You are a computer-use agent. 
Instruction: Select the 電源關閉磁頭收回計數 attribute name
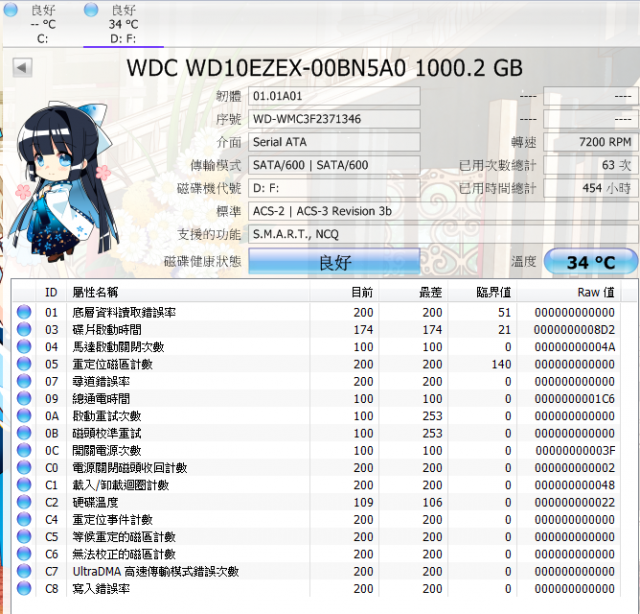point(130,468)
